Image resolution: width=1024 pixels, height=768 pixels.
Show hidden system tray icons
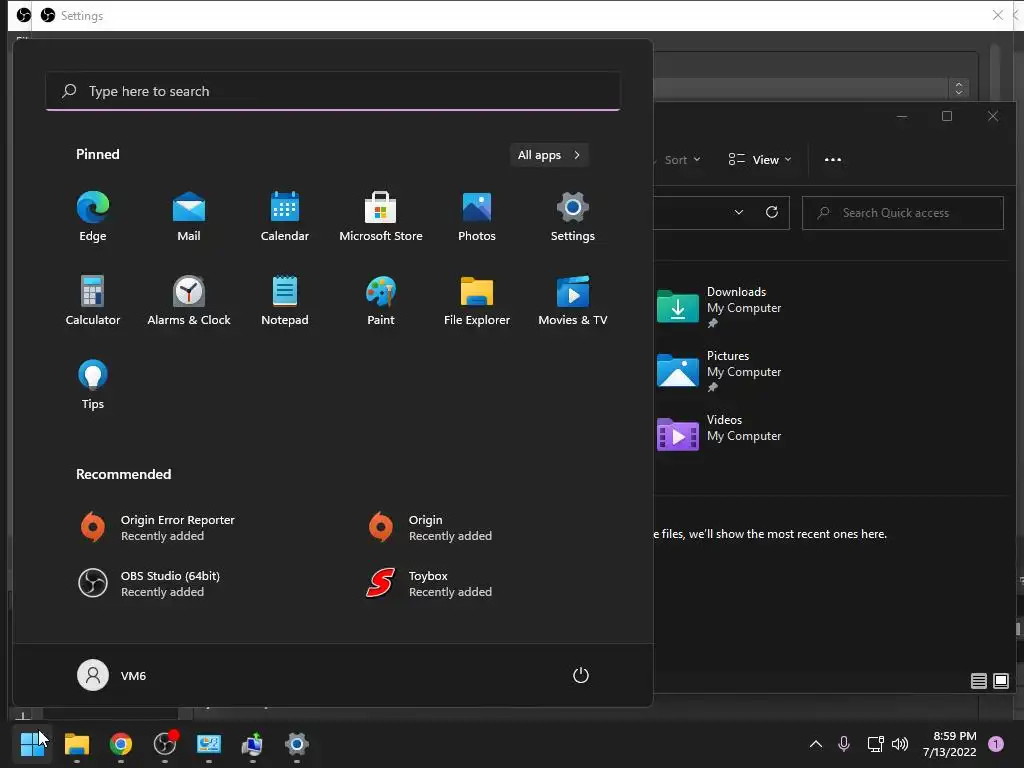point(816,744)
